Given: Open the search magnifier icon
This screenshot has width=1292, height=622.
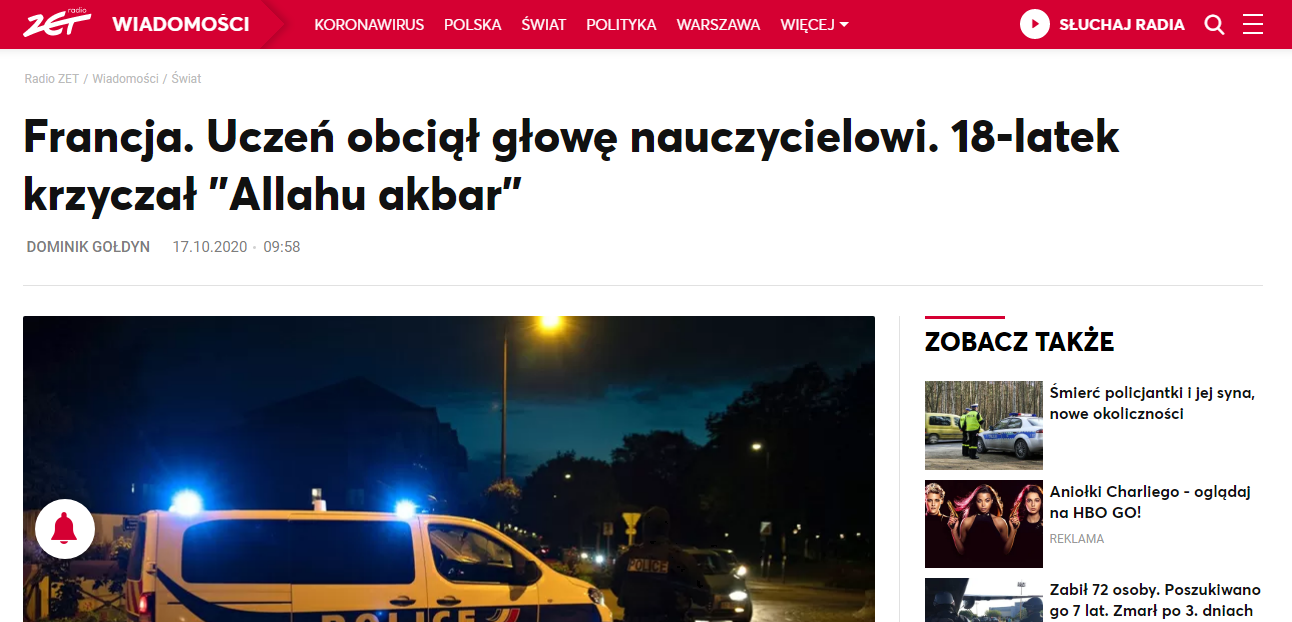Looking at the screenshot, I should coord(1215,24).
